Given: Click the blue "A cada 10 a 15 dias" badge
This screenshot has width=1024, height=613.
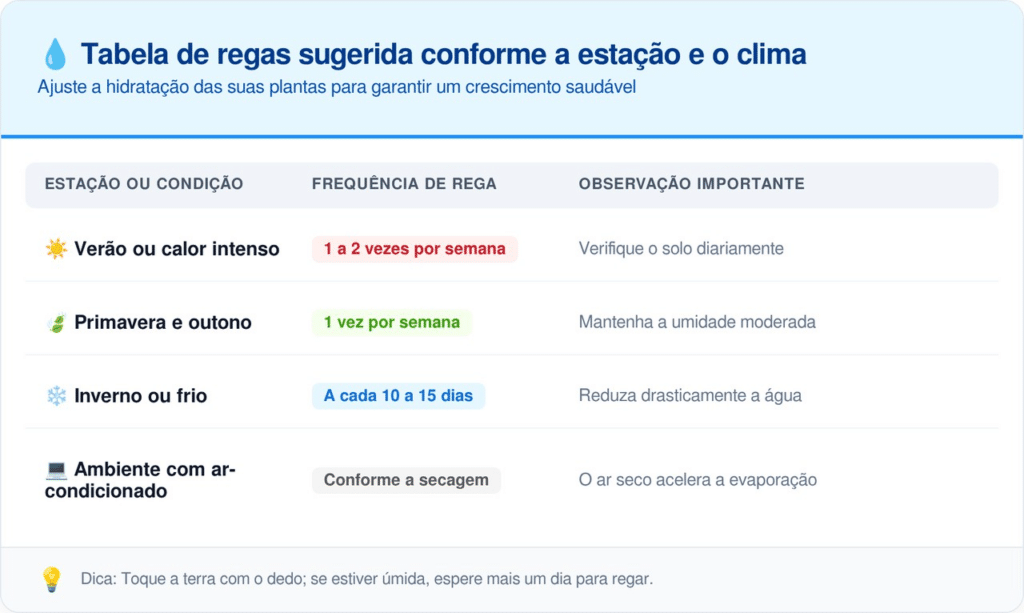Looking at the screenshot, I should click(x=398, y=396).
